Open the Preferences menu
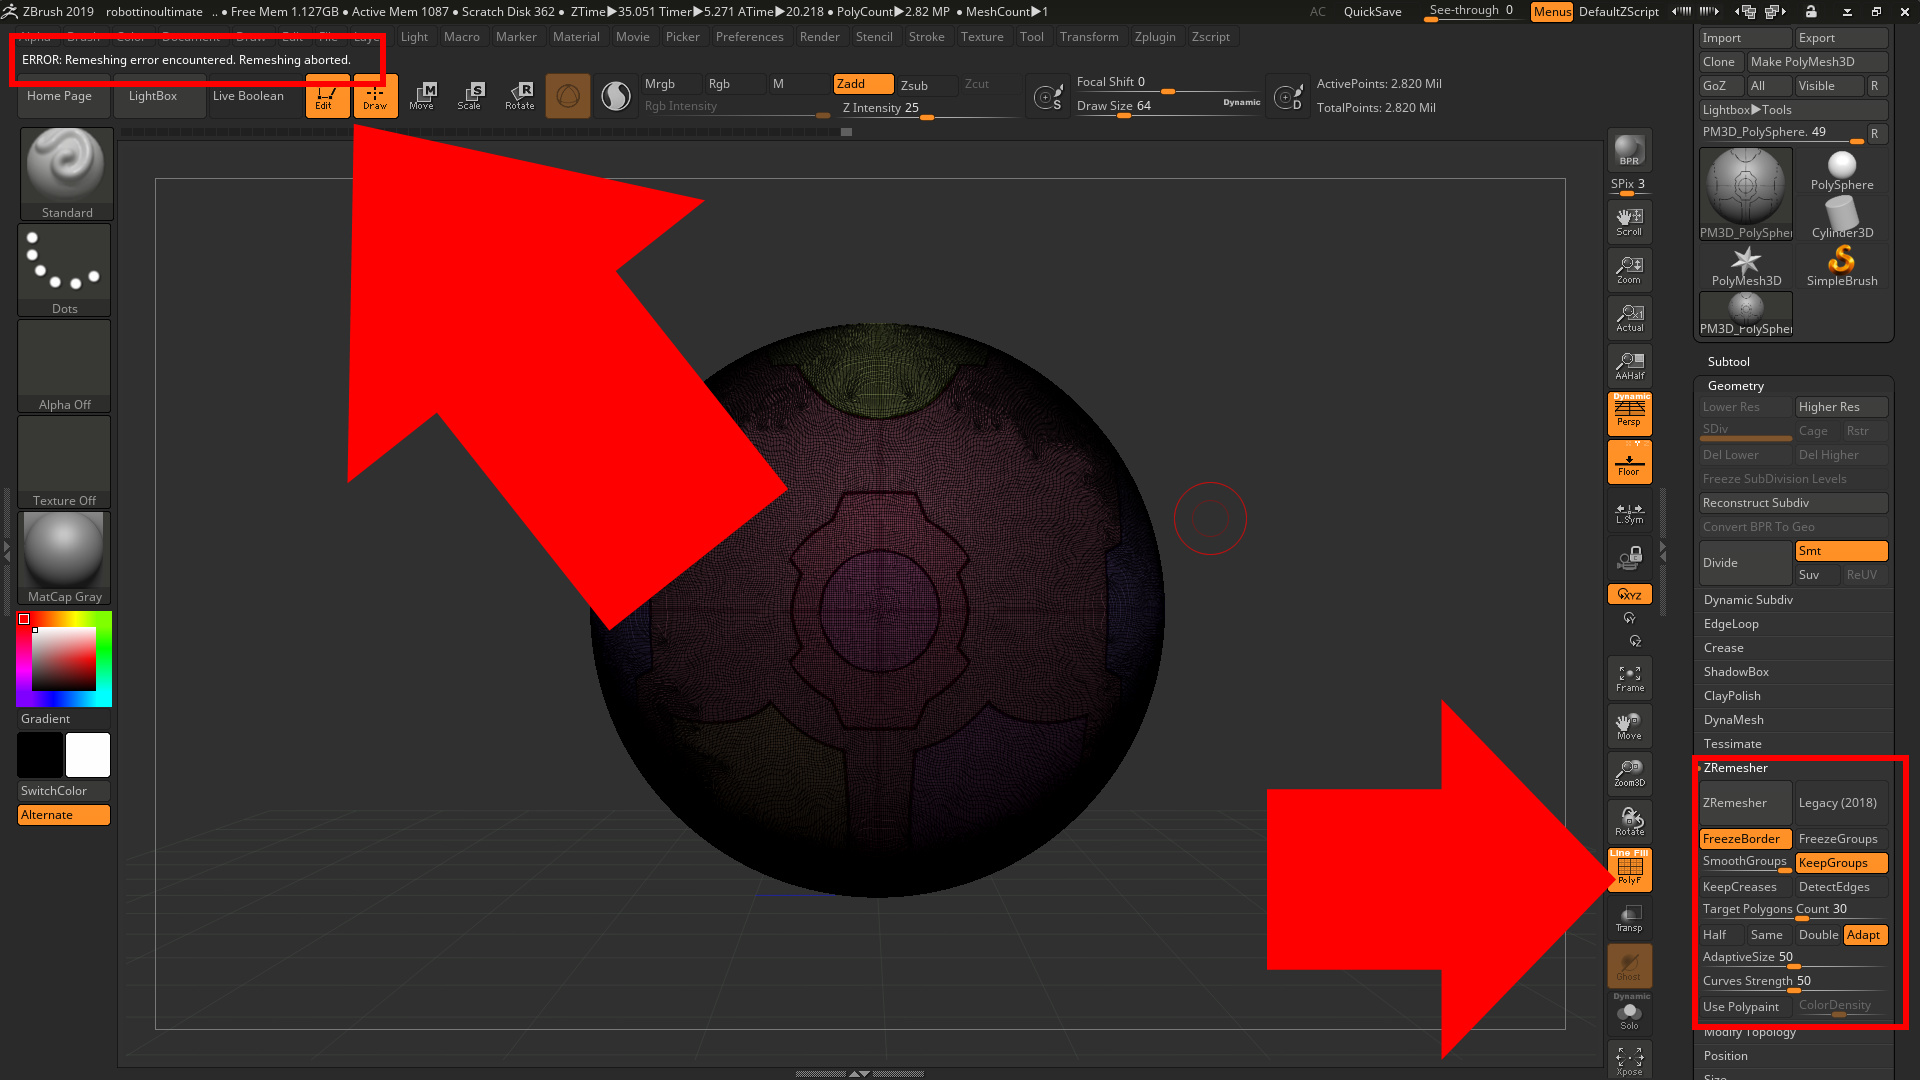The width and height of the screenshot is (1920, 1080). click(x=750, y=36)
